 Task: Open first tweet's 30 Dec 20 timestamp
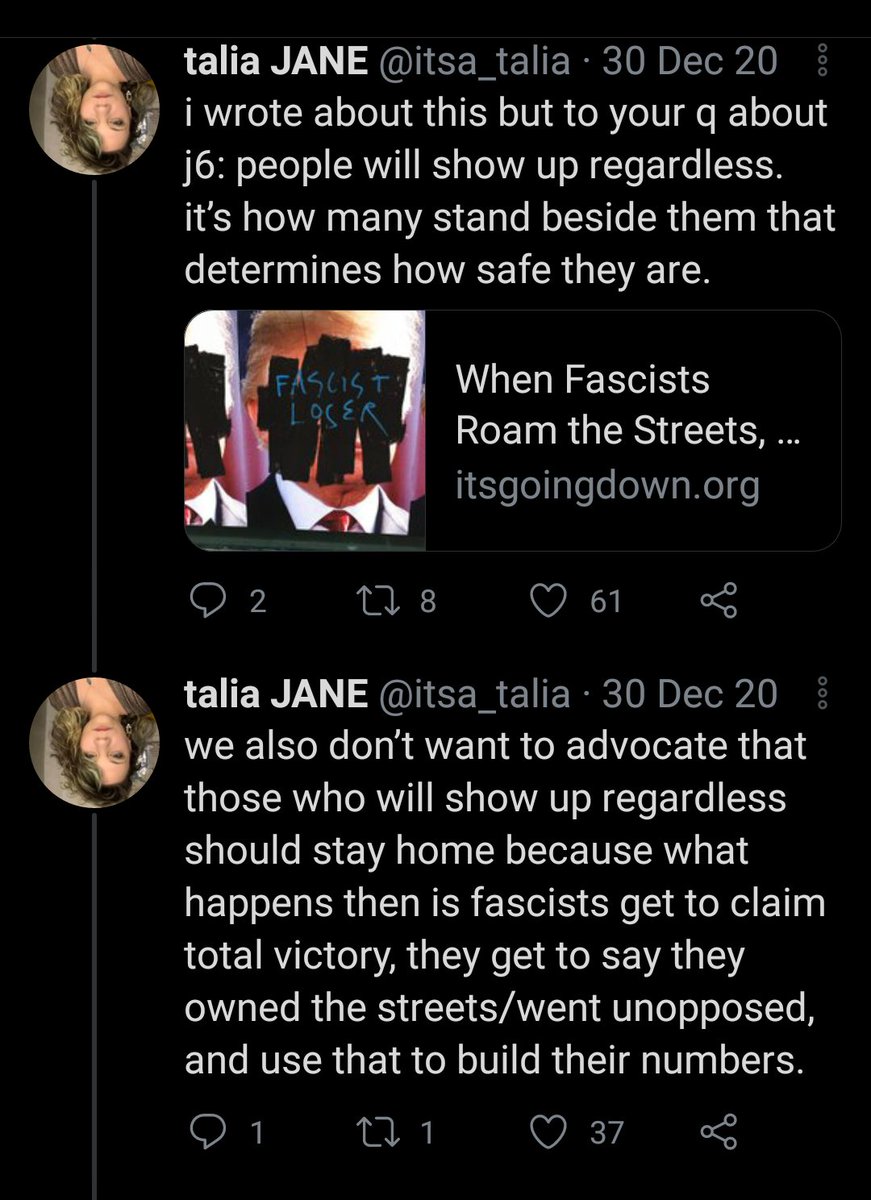pos(690,62)
